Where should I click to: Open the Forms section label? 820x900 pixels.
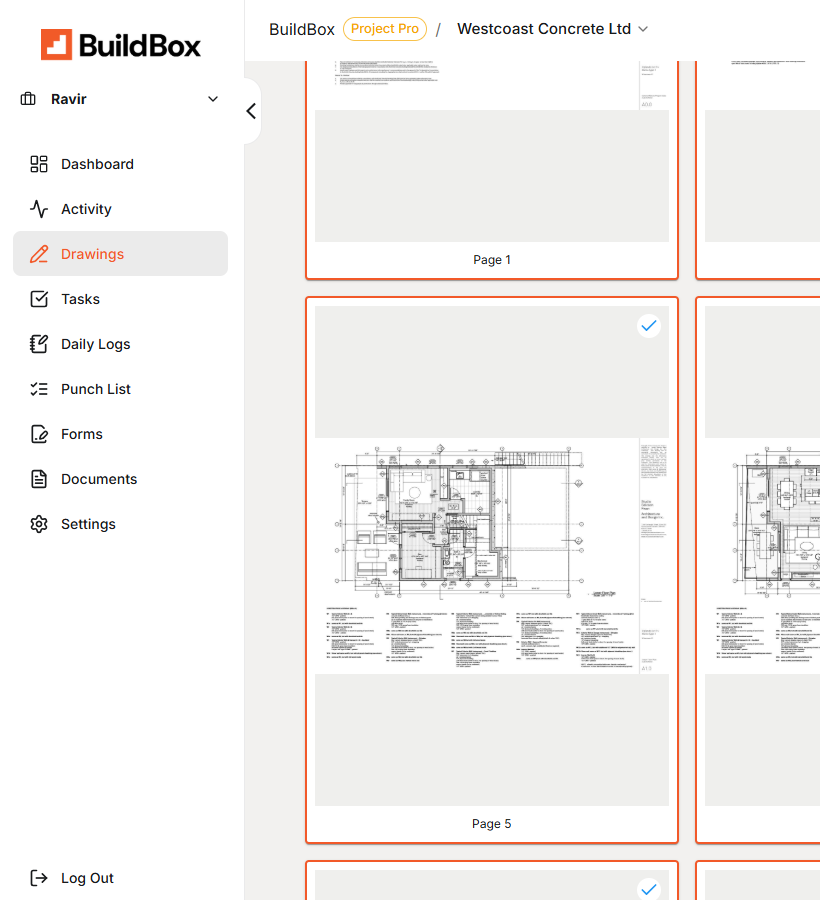(82, 434)
